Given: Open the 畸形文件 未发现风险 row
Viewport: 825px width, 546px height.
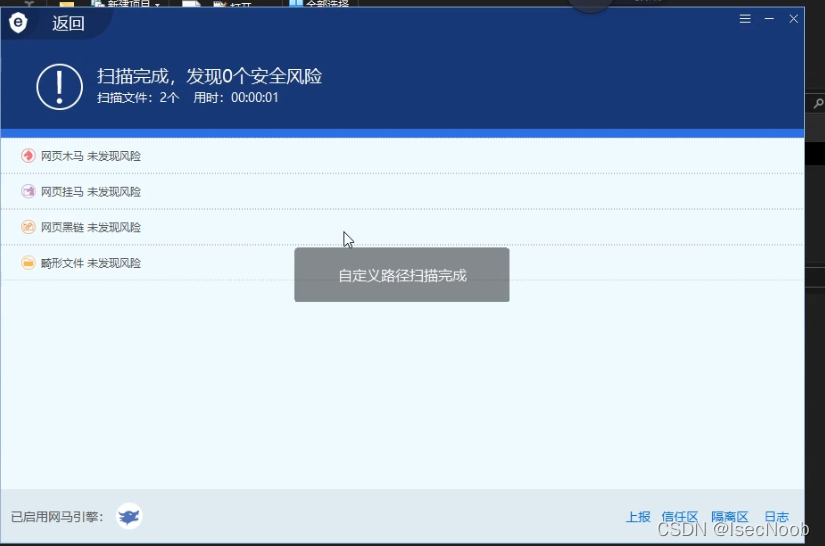Looking at the screenshot, I should [402, 263].
